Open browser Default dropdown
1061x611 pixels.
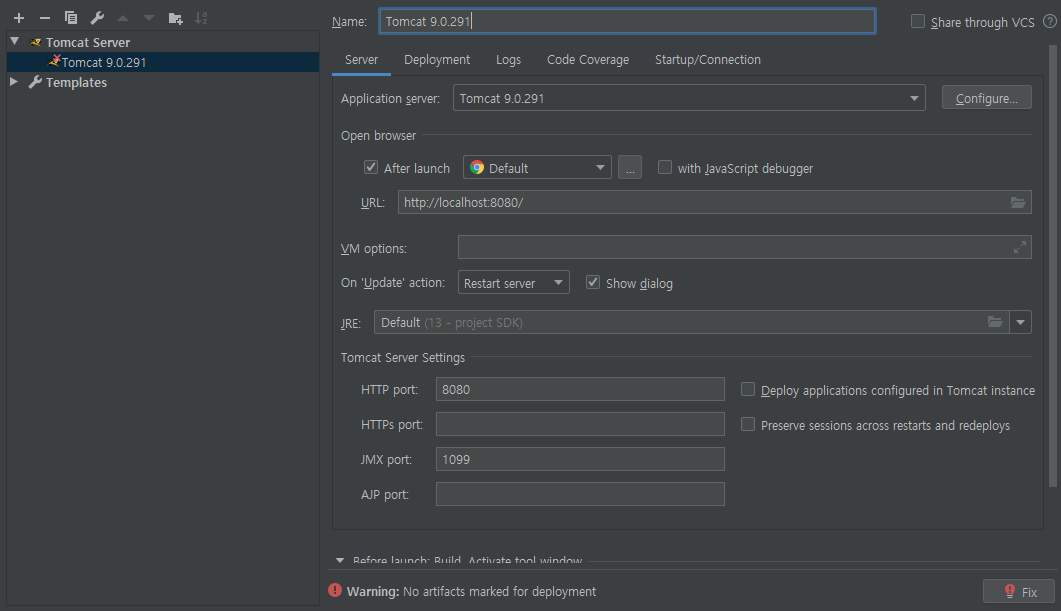pyautogui.click(x=537, y=167)
